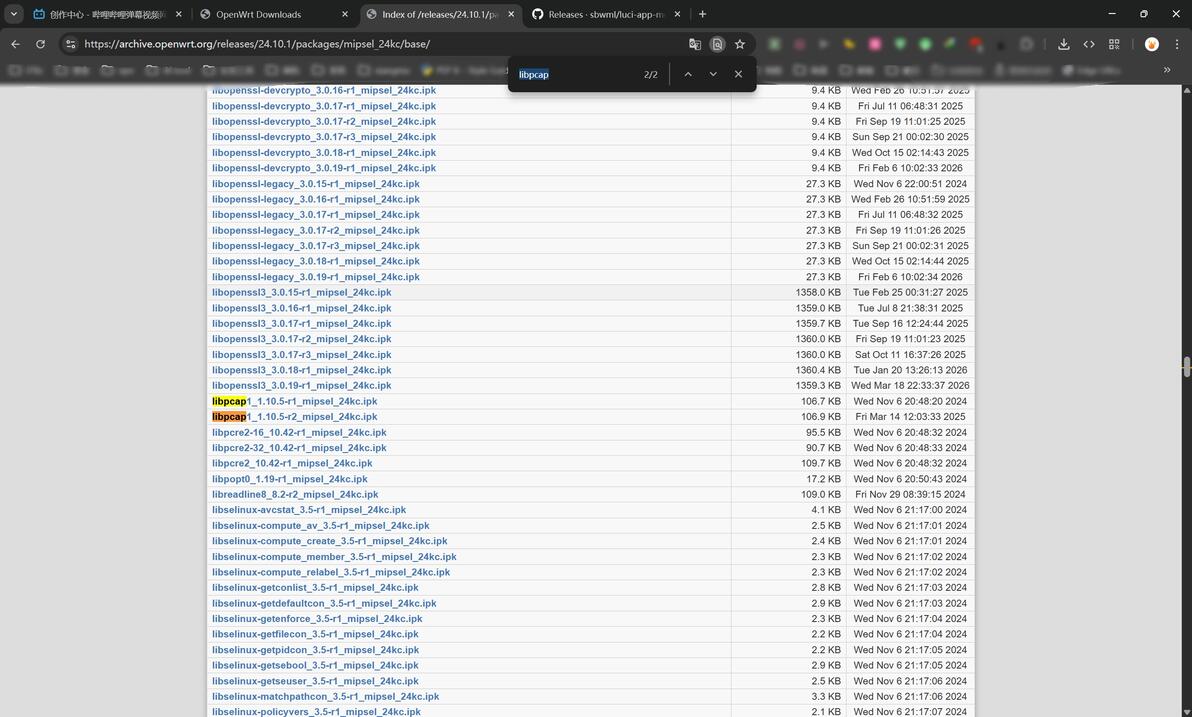1192x717 pixels.
Task: Close the find bar
Action: click(737, 74)
